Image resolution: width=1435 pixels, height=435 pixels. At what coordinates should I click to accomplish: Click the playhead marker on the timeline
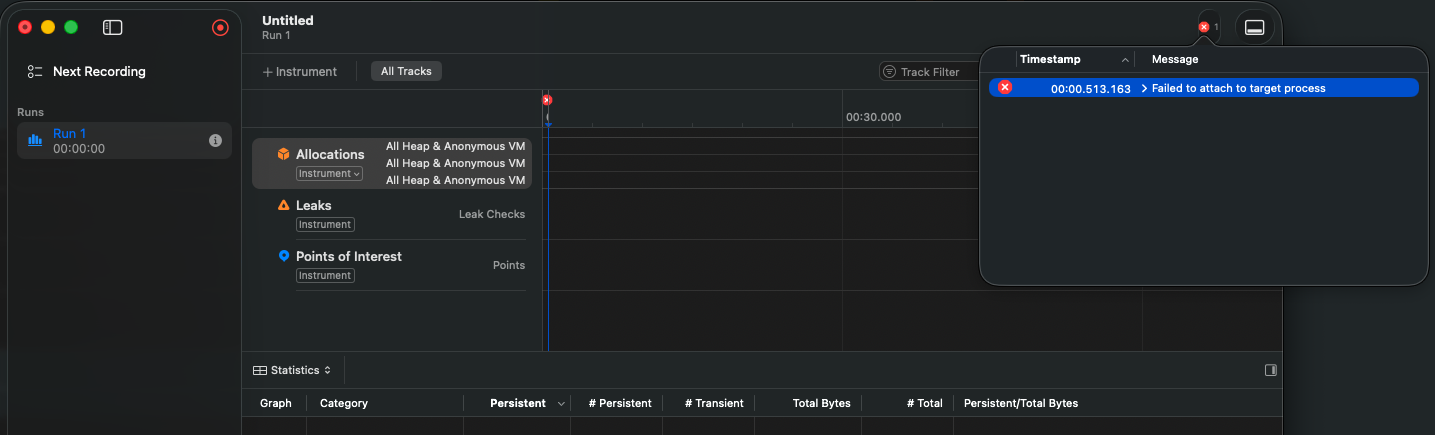coord(547,101)
